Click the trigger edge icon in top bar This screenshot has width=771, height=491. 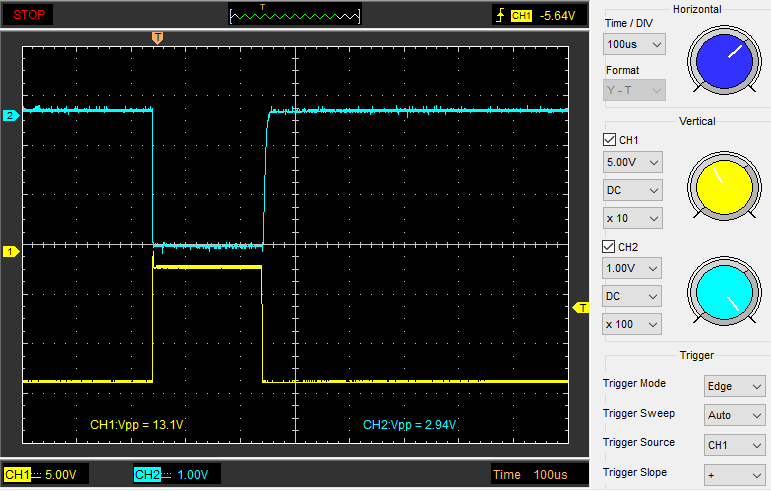[x=500, y=16]
